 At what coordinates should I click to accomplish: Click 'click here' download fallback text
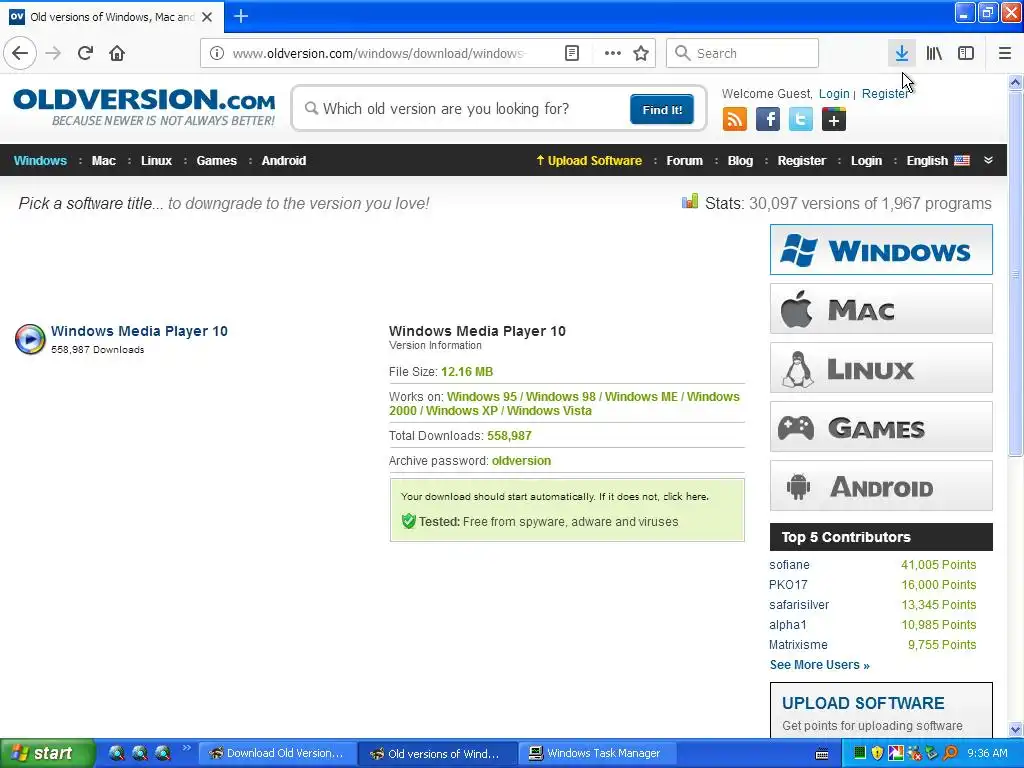point(684,496)
